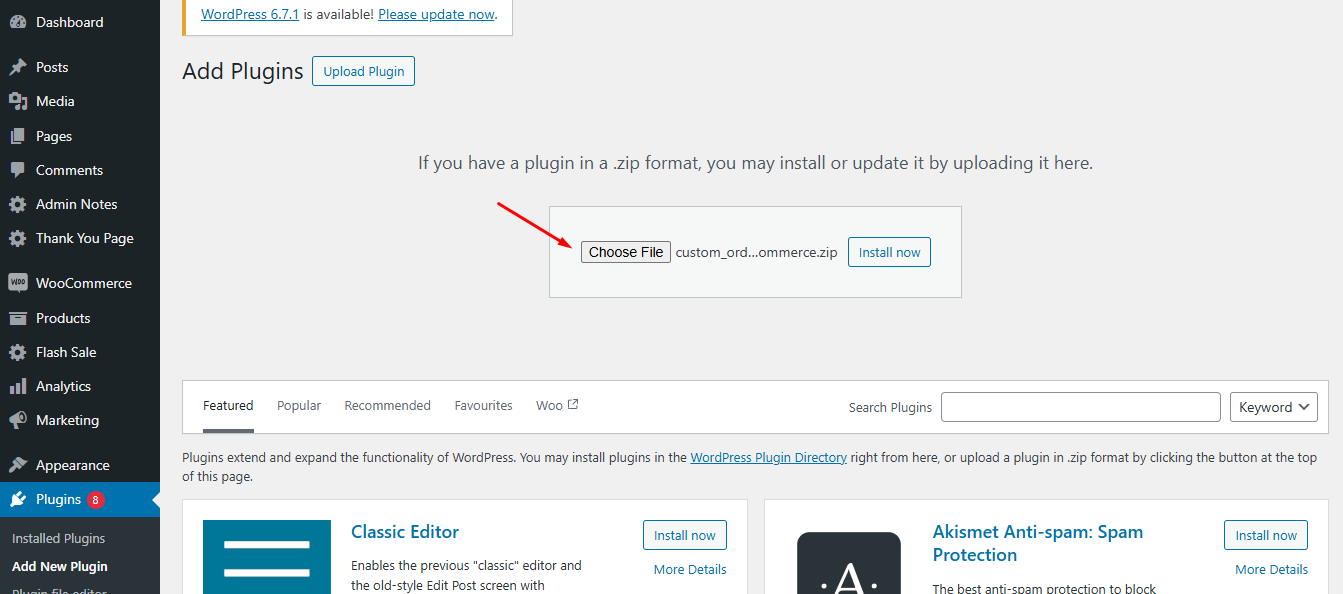Screen dimensions: 1343x594
Task: Click the Flash Sale gear icon
Action: point(18,352)
